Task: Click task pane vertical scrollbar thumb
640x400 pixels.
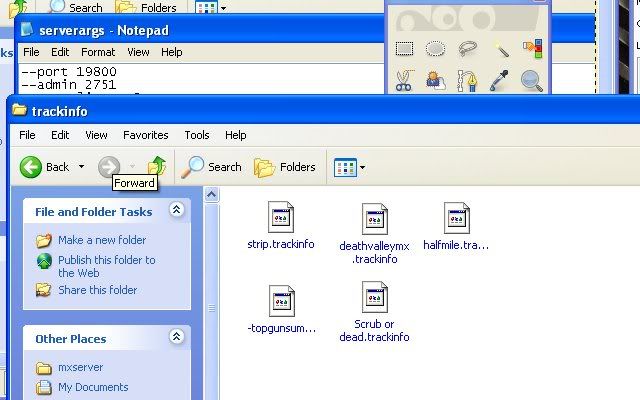Action: (x=211, y=308)
